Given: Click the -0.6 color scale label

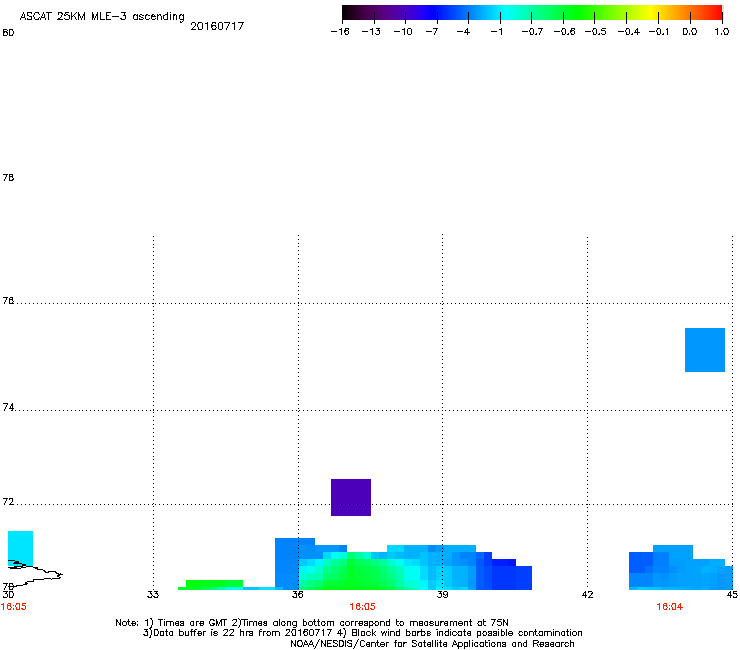Looking at the screenshot, I should point(564,32).
